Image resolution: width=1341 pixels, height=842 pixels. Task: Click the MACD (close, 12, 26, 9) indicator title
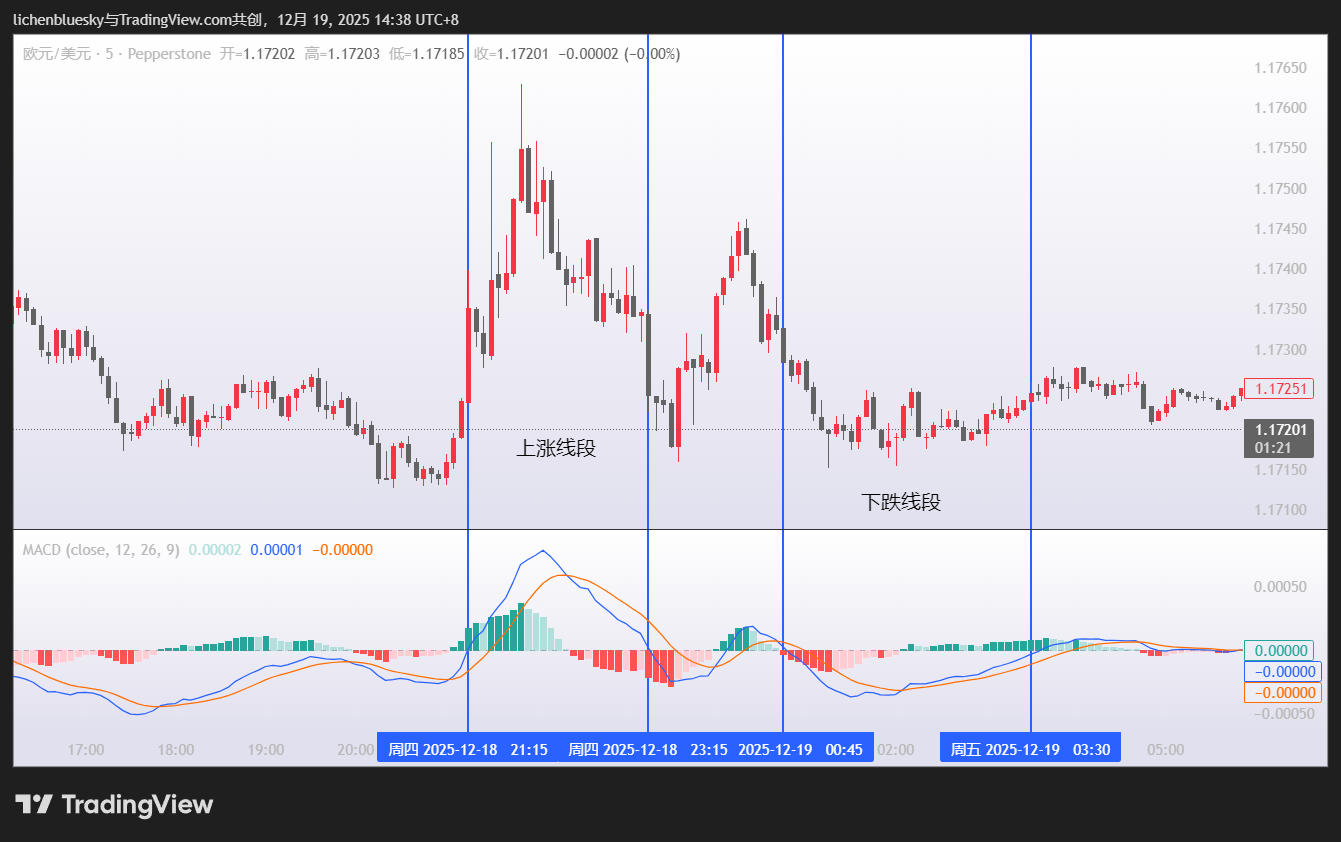pos(101,549)
